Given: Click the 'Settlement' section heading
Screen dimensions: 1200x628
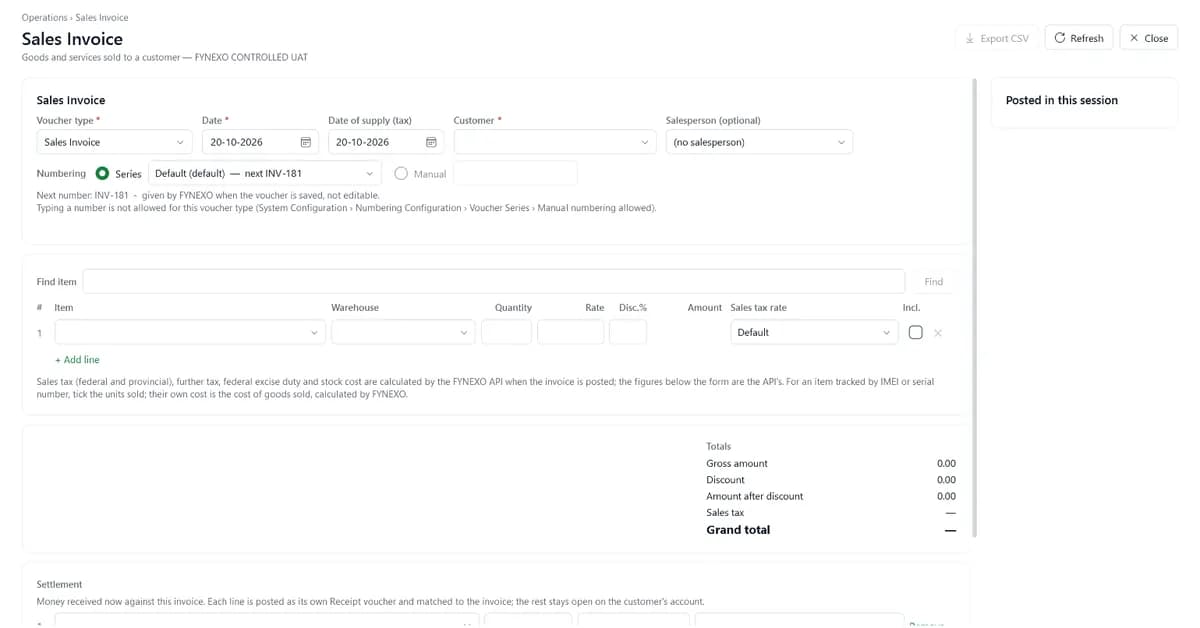Looking at the screenshot, I should [60, 584].
